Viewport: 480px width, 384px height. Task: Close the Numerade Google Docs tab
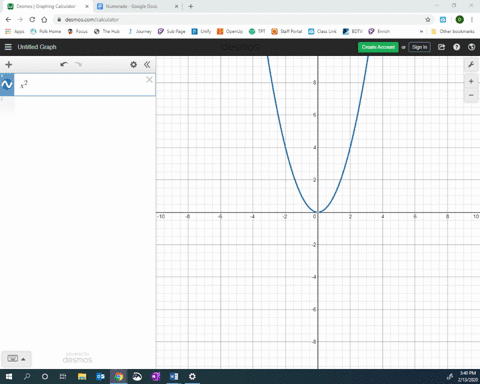click(177, 6)
